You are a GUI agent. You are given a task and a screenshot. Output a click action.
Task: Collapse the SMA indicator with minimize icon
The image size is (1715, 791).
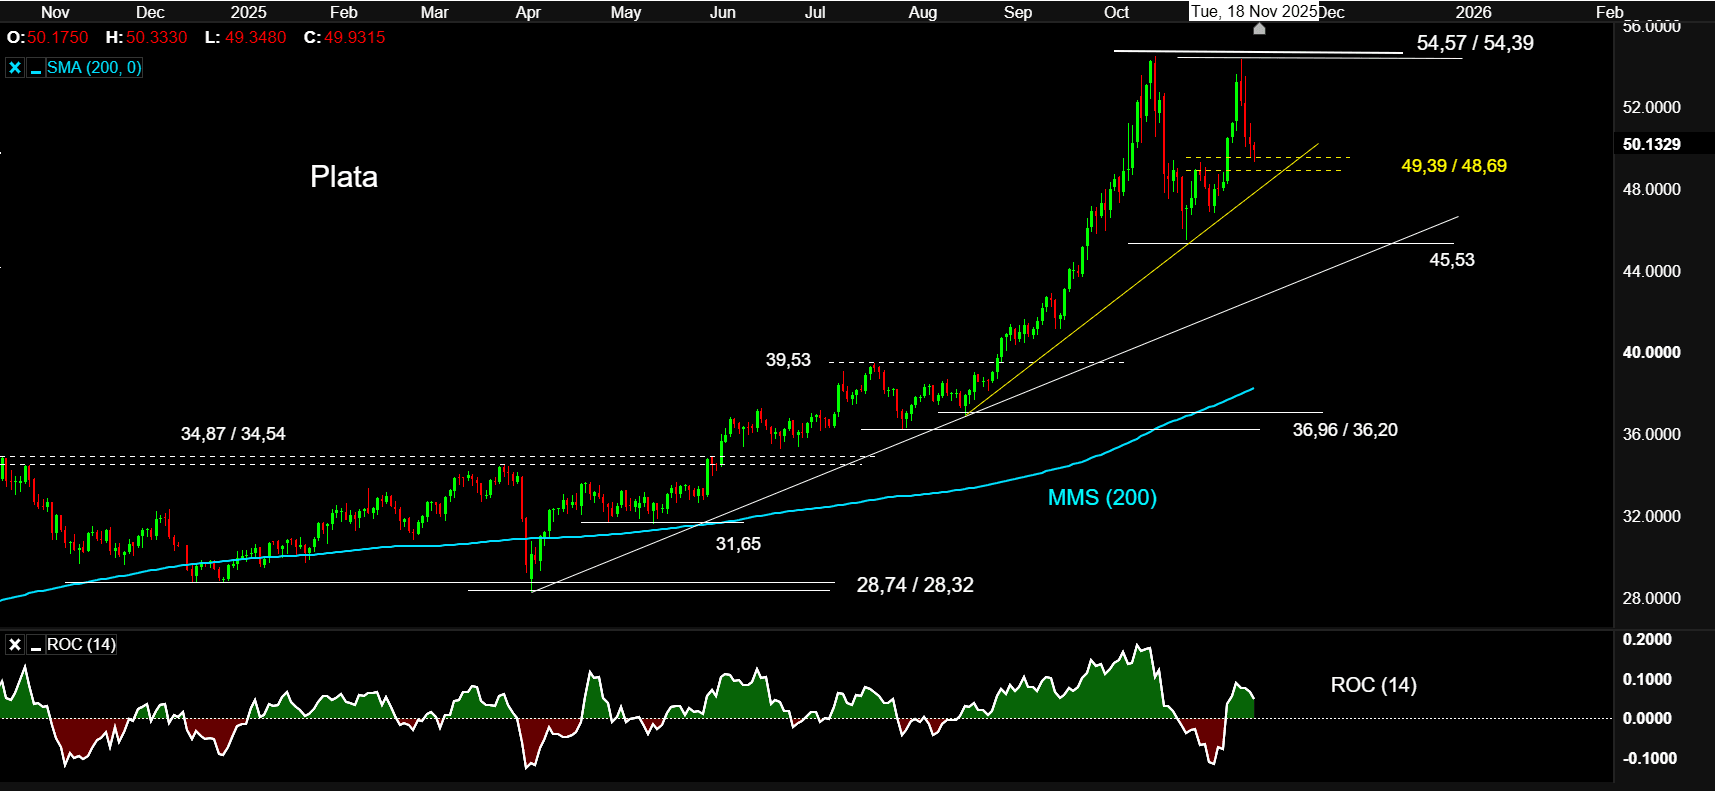click(x=36, y=68)
